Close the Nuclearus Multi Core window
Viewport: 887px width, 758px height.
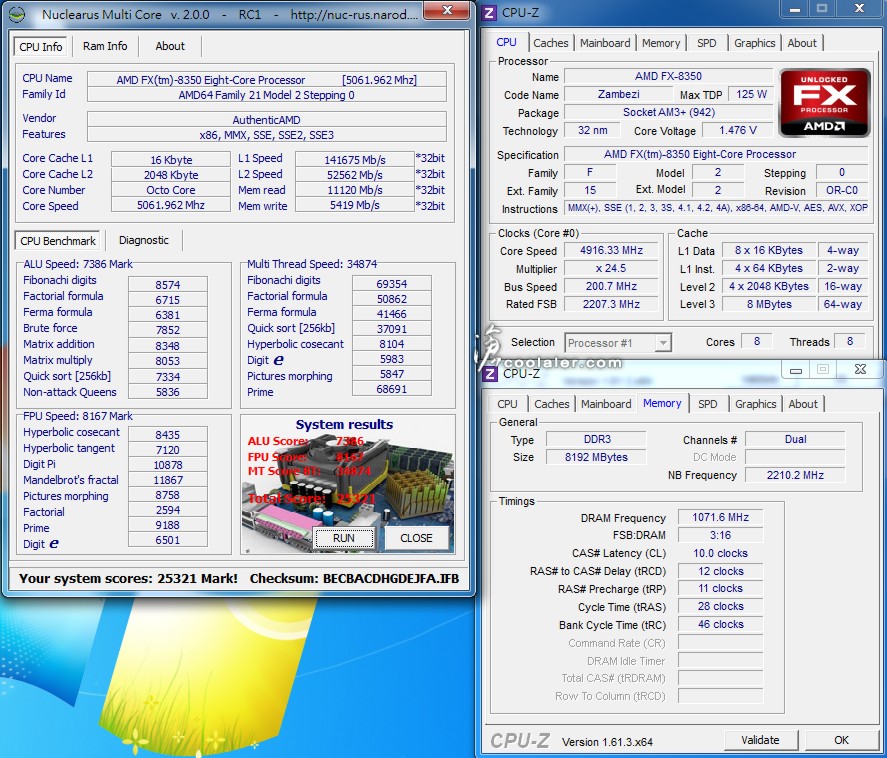click(x=447, y=10)
